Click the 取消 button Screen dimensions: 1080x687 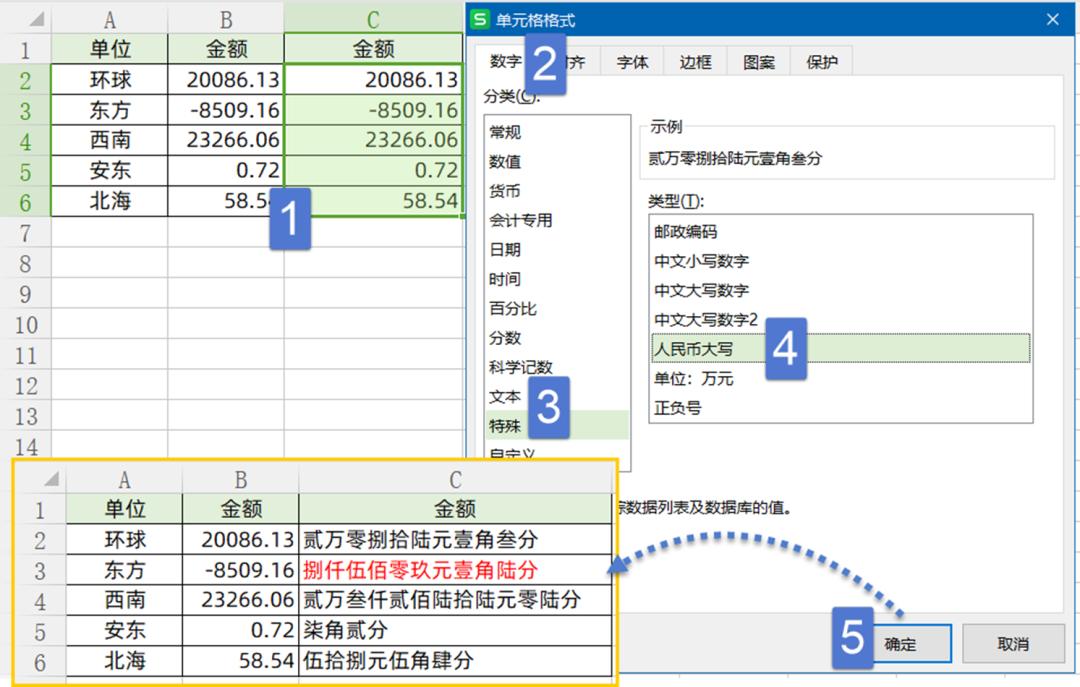(x=1013, y=644)
